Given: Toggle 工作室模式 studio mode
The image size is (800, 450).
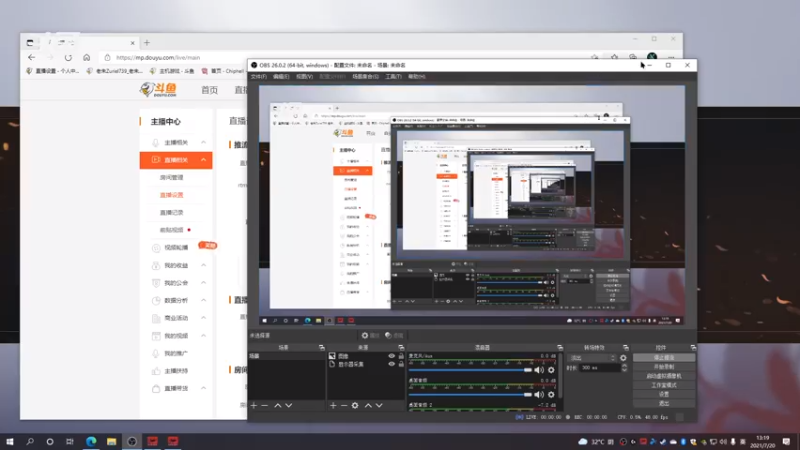Looking at the screenshot, I should (664, 385).
